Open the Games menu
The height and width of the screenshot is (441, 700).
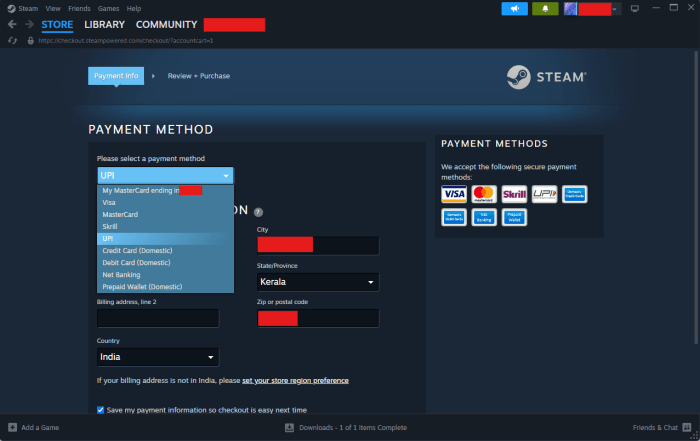108,8
